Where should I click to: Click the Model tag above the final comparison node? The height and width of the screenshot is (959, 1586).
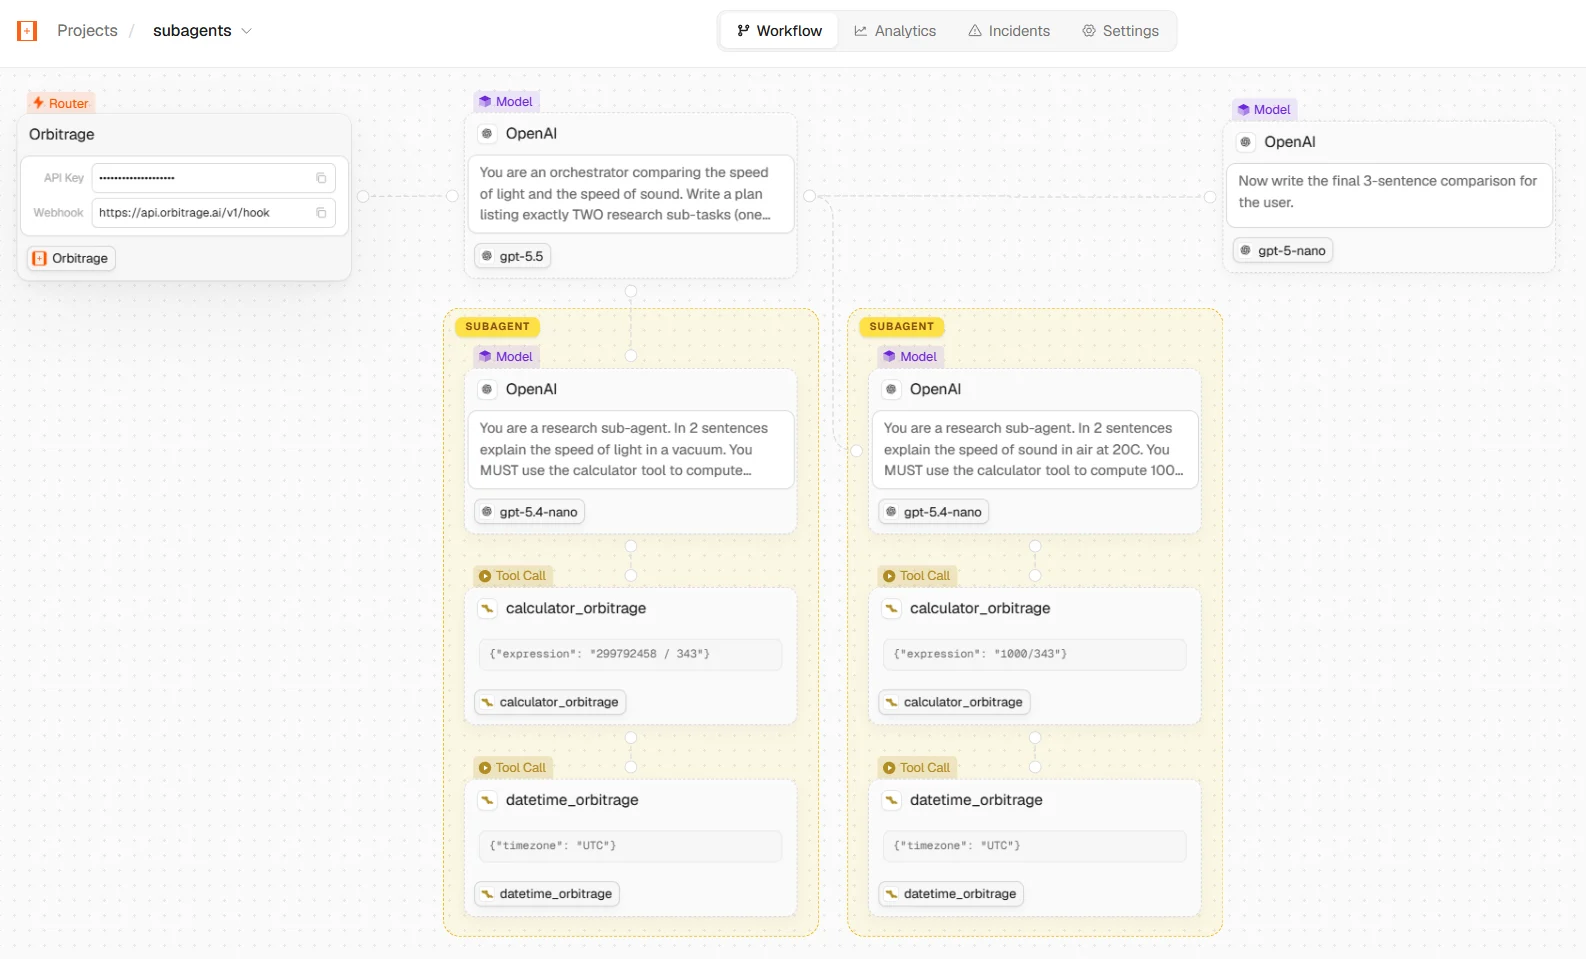pyautogui.click(x=1264, y=110)
